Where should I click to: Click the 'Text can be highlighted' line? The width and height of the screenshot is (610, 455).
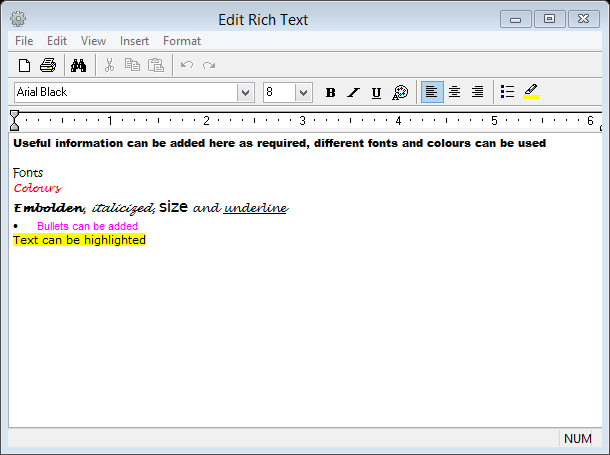pyautogui.click(x=79, y=240)
